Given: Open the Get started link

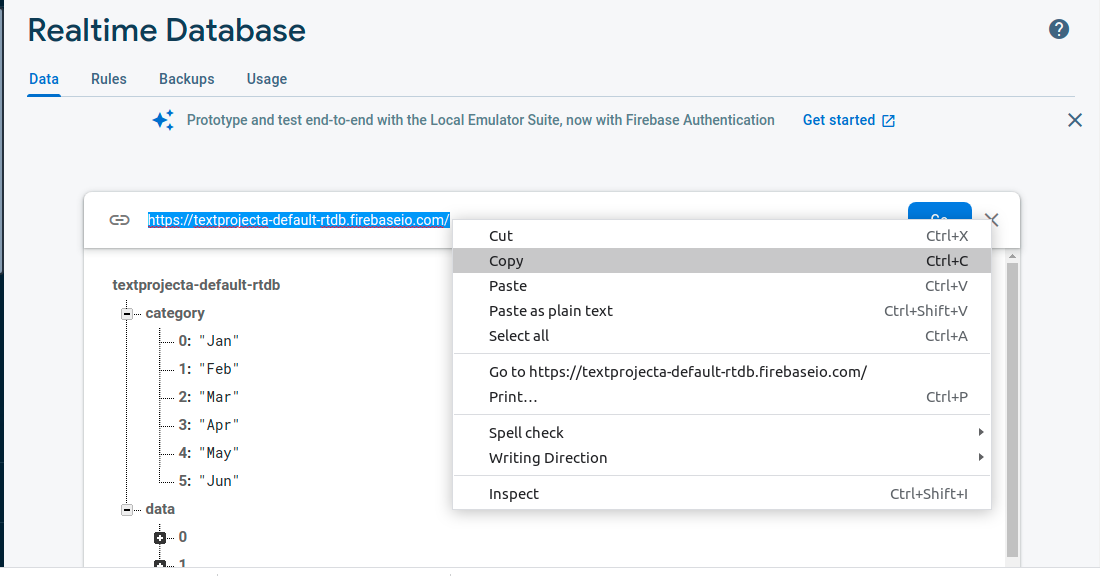Looking at the screenshot, I should [849, 120].
